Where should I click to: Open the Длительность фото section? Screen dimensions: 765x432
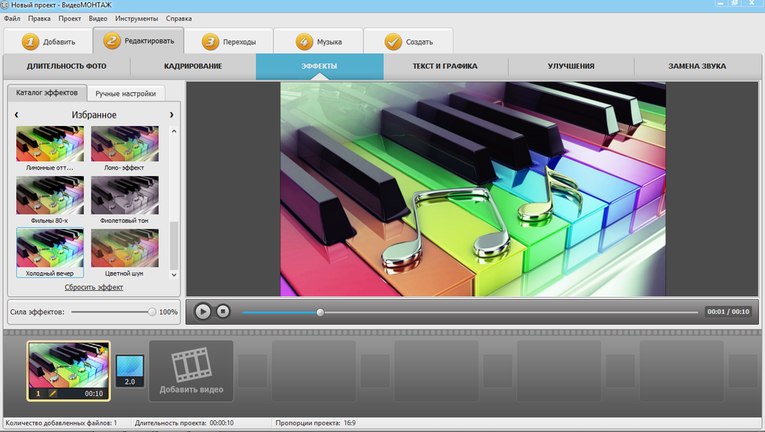coord(66,66)
